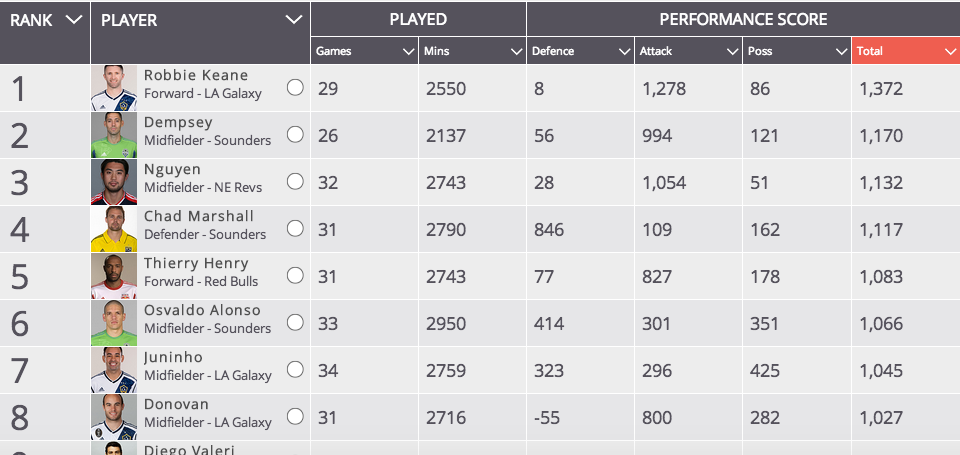Select the radio button for Robbie Keane
960x455 pixels.
click(x=295, y=88)
